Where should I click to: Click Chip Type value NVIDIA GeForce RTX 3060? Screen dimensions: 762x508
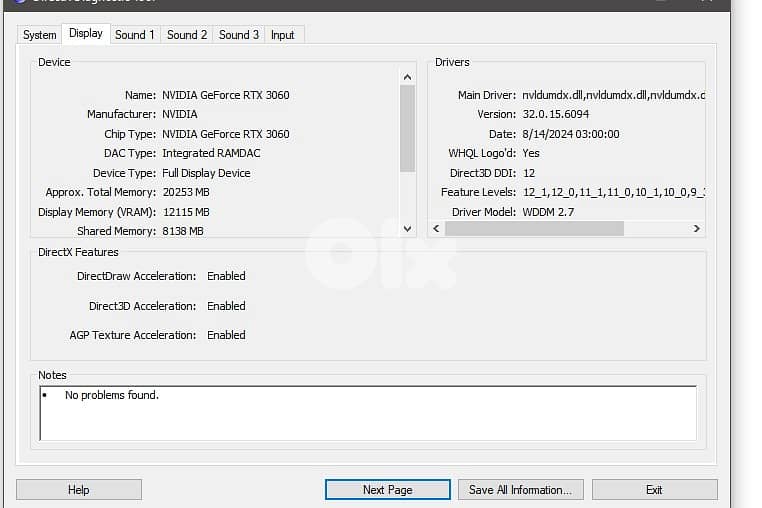tap(226, 134)
